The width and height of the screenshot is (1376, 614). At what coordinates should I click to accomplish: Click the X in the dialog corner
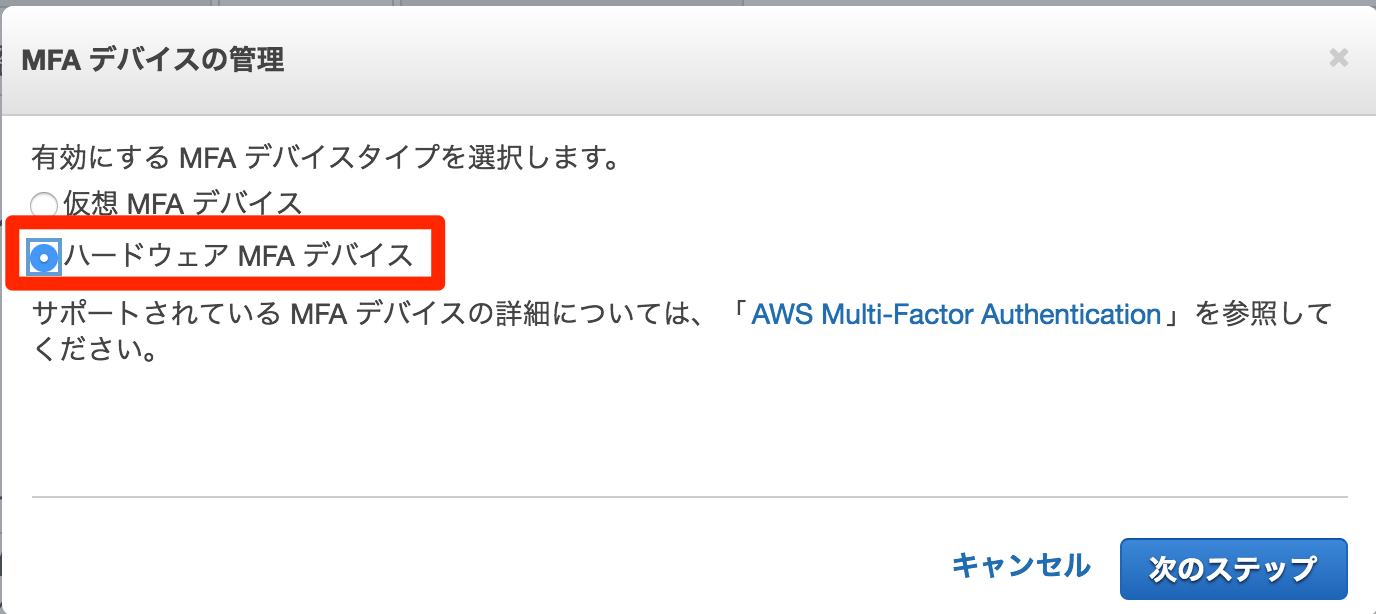tap(1338, 57)
